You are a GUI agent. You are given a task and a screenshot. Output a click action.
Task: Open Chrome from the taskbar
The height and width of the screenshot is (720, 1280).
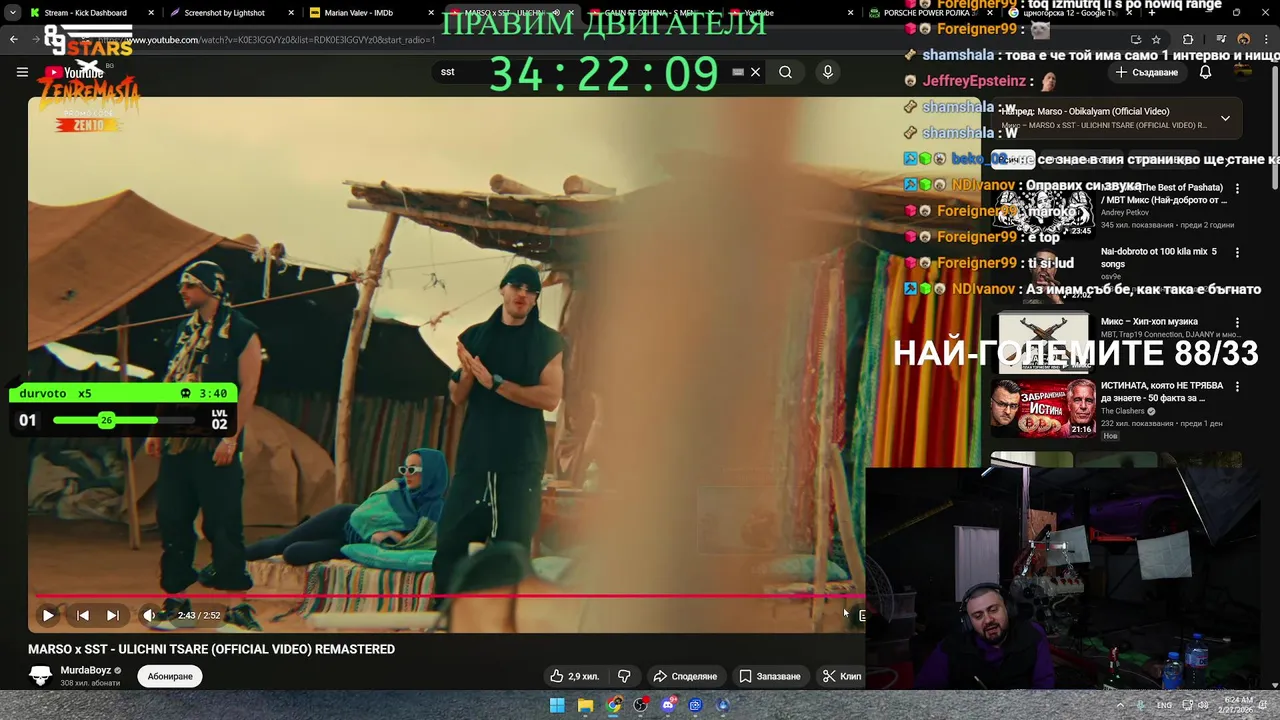(613, 705)
